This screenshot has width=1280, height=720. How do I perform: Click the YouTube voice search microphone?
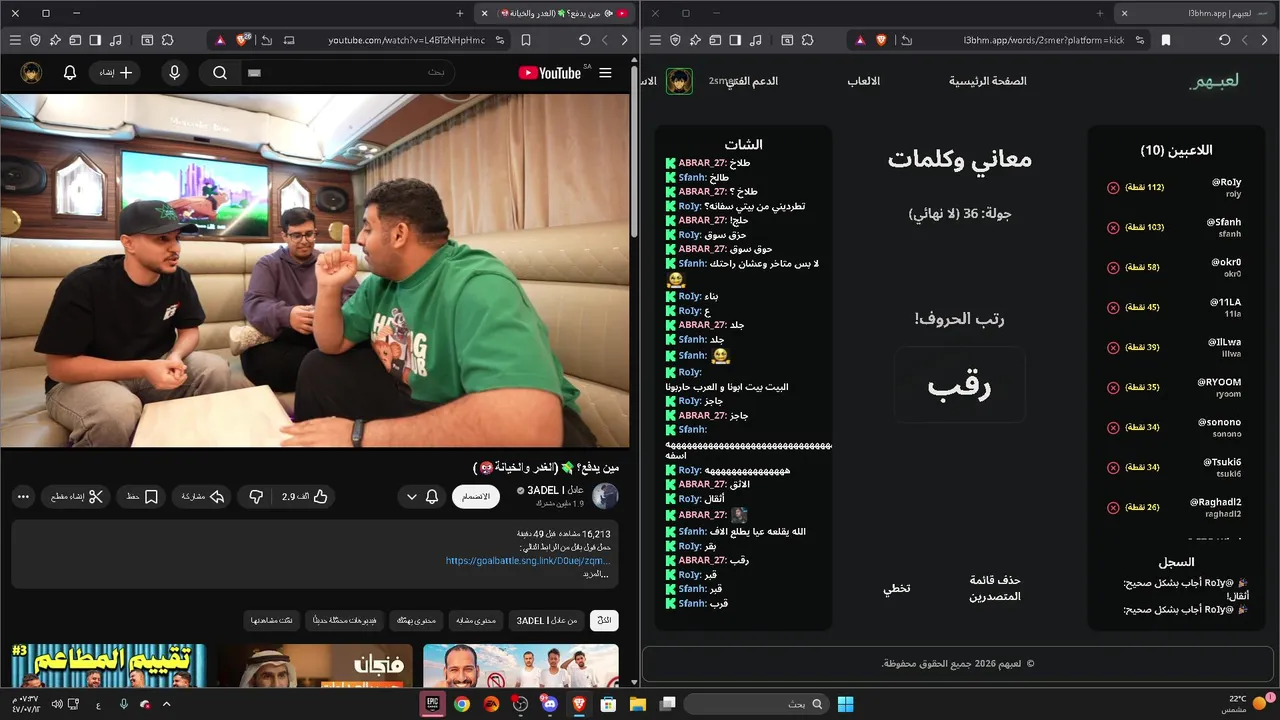pyautogui.click(x=175, y=73)
